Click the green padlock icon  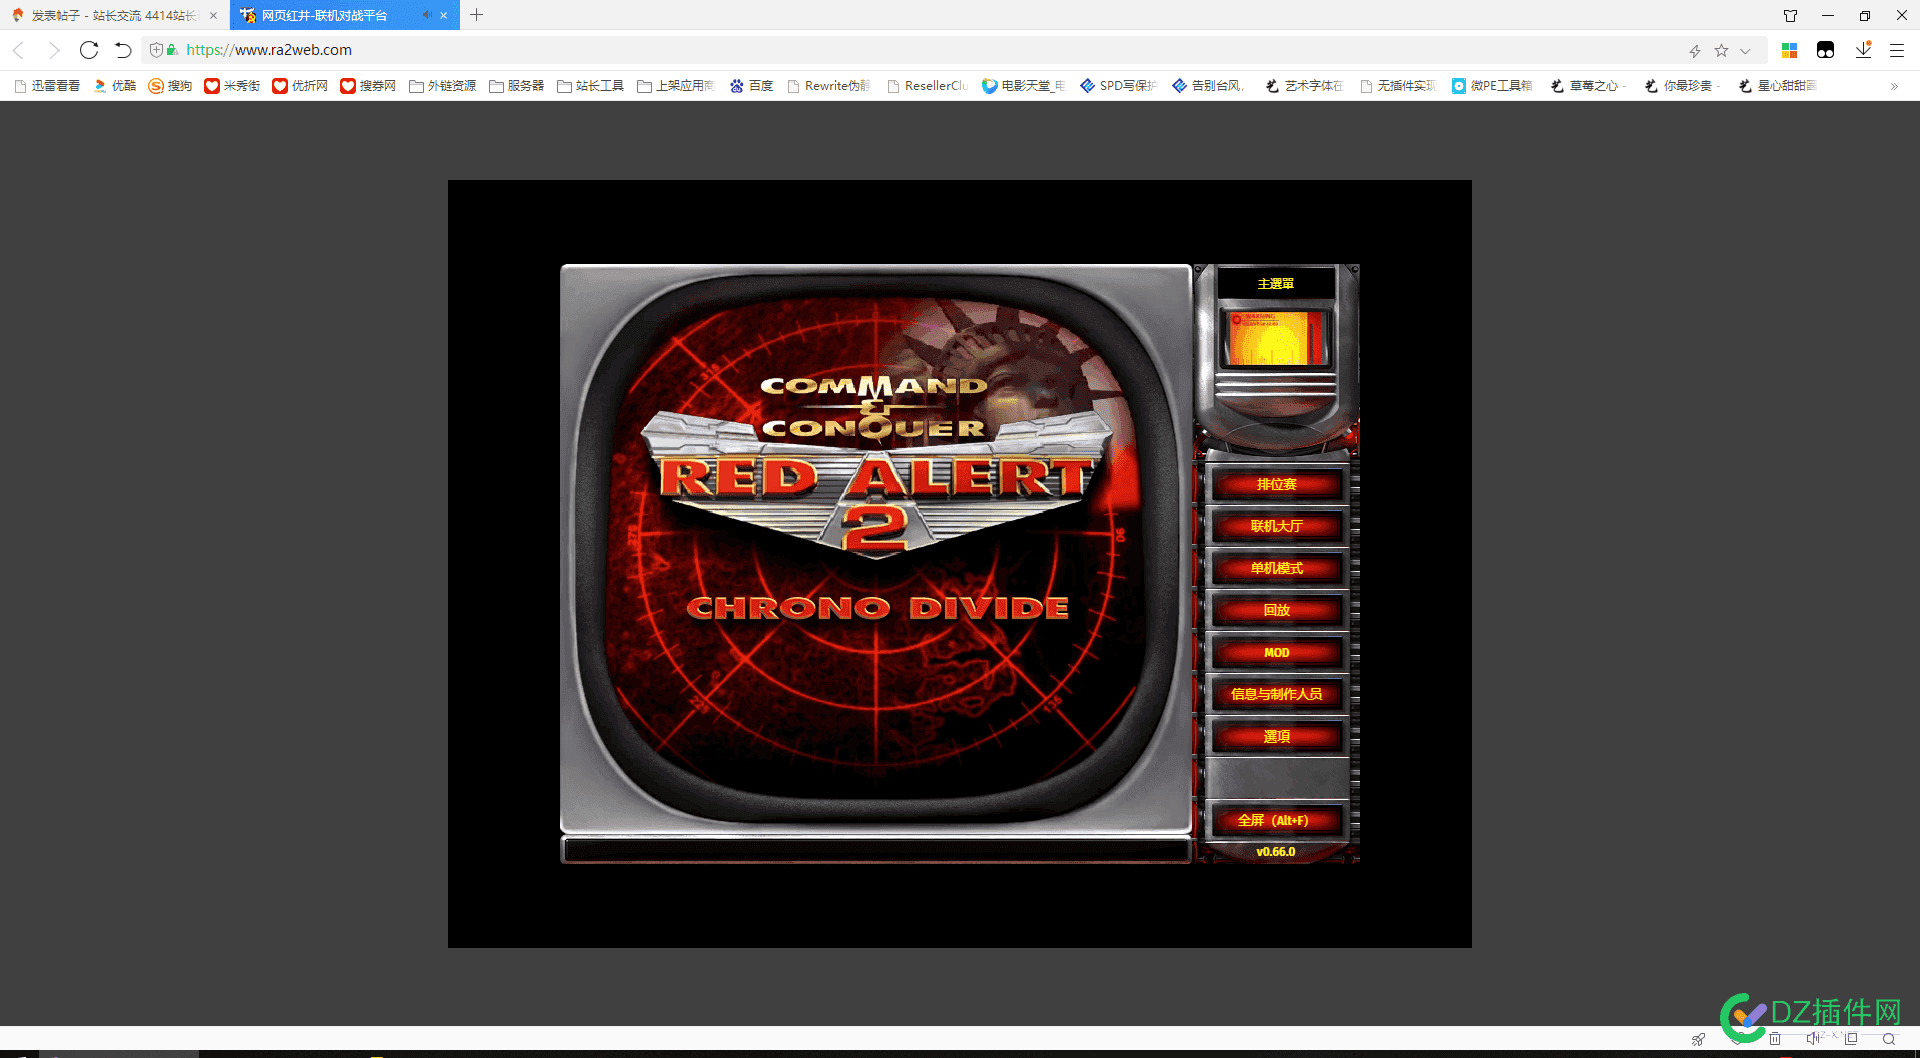172,50
